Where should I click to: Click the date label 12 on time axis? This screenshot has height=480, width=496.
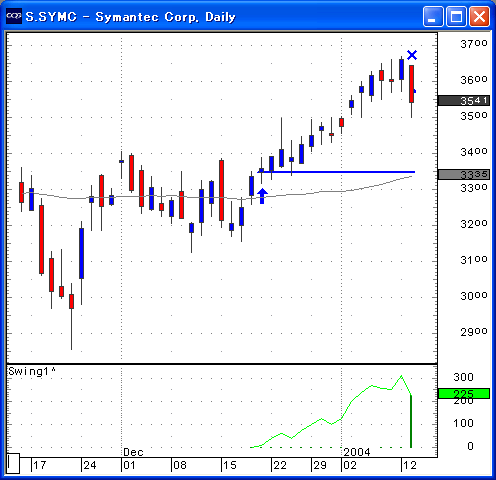(410, 465)
